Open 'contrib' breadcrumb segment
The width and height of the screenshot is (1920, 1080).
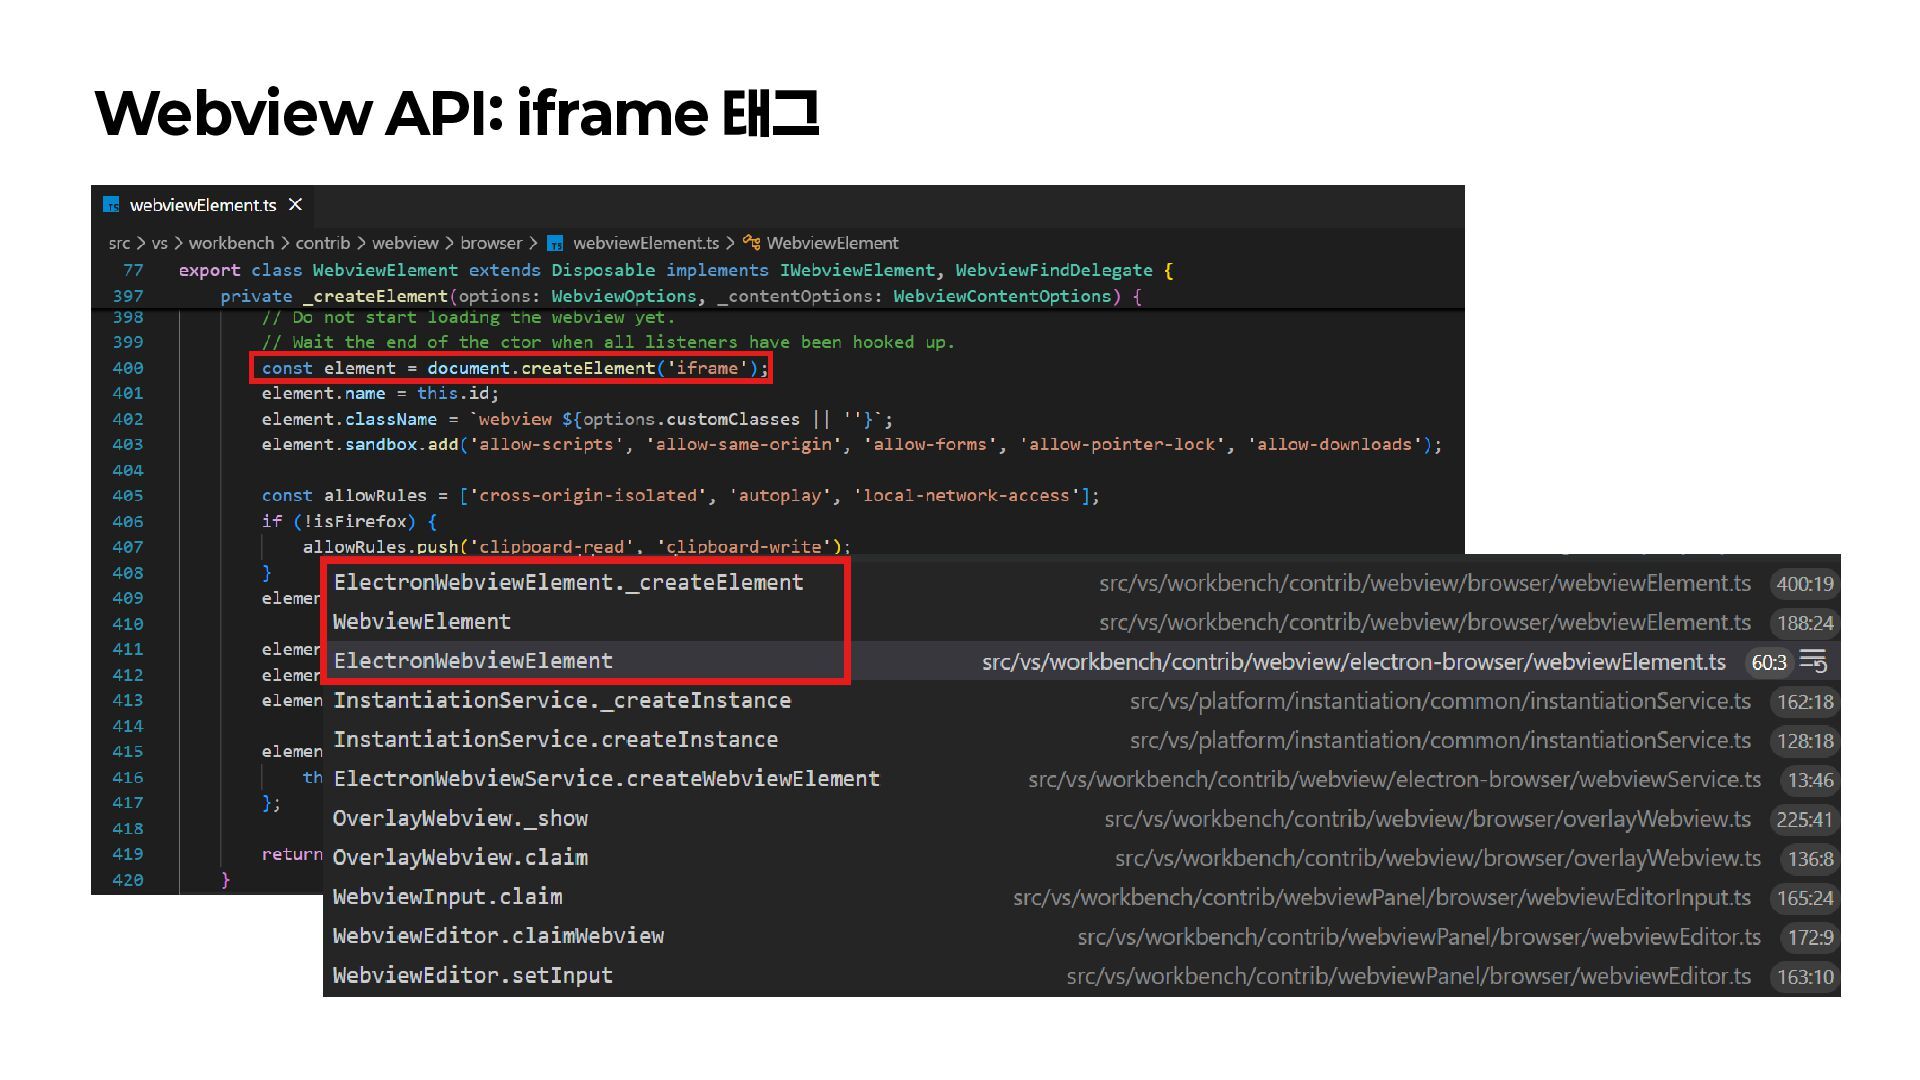pyautogui.click(x=322, y=243)
